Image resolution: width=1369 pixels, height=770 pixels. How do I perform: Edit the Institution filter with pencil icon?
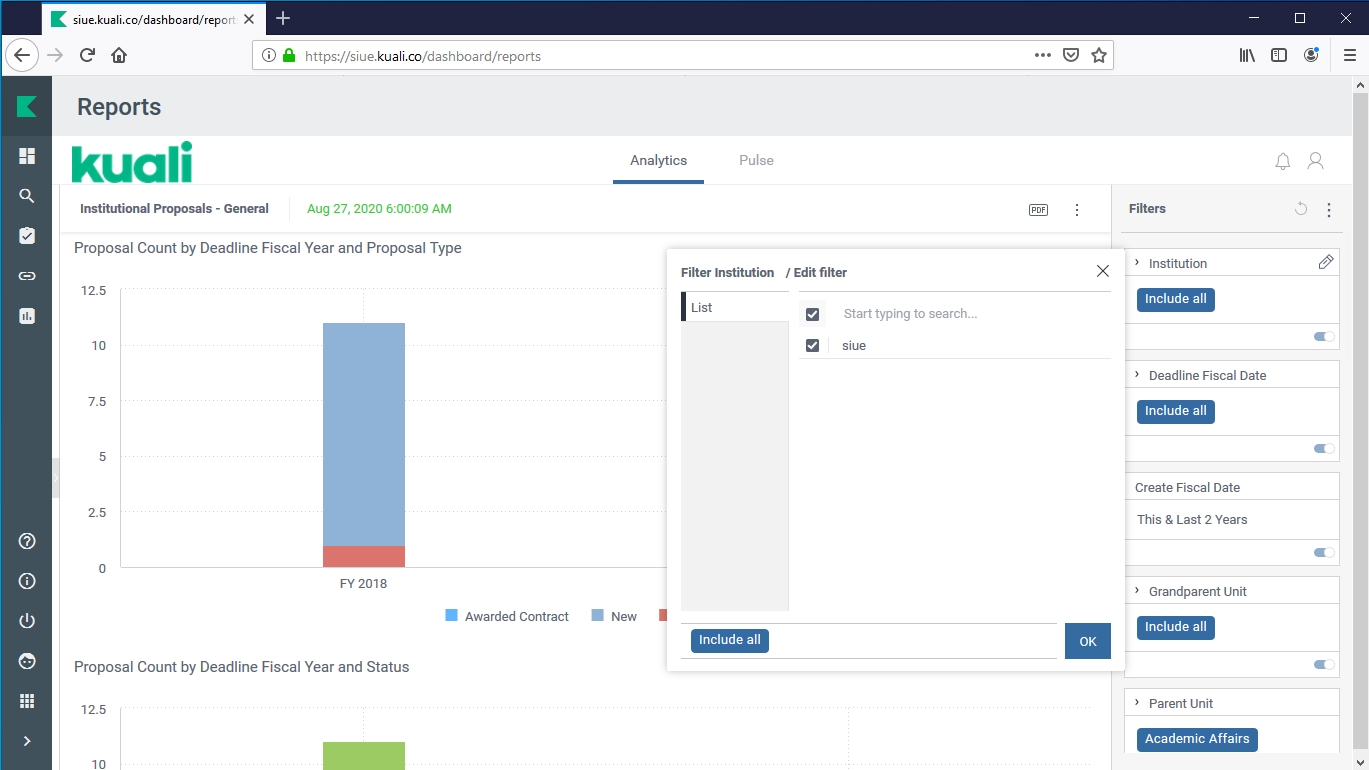coord(1326,262)
